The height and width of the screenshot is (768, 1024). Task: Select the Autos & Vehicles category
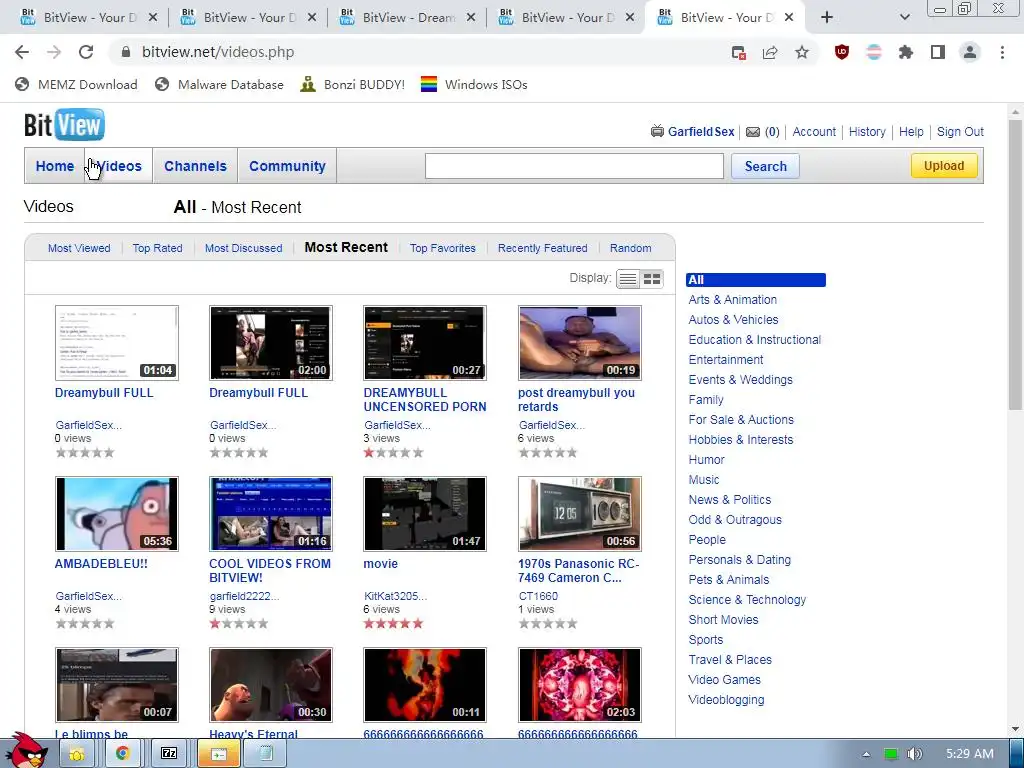point(733,320)
